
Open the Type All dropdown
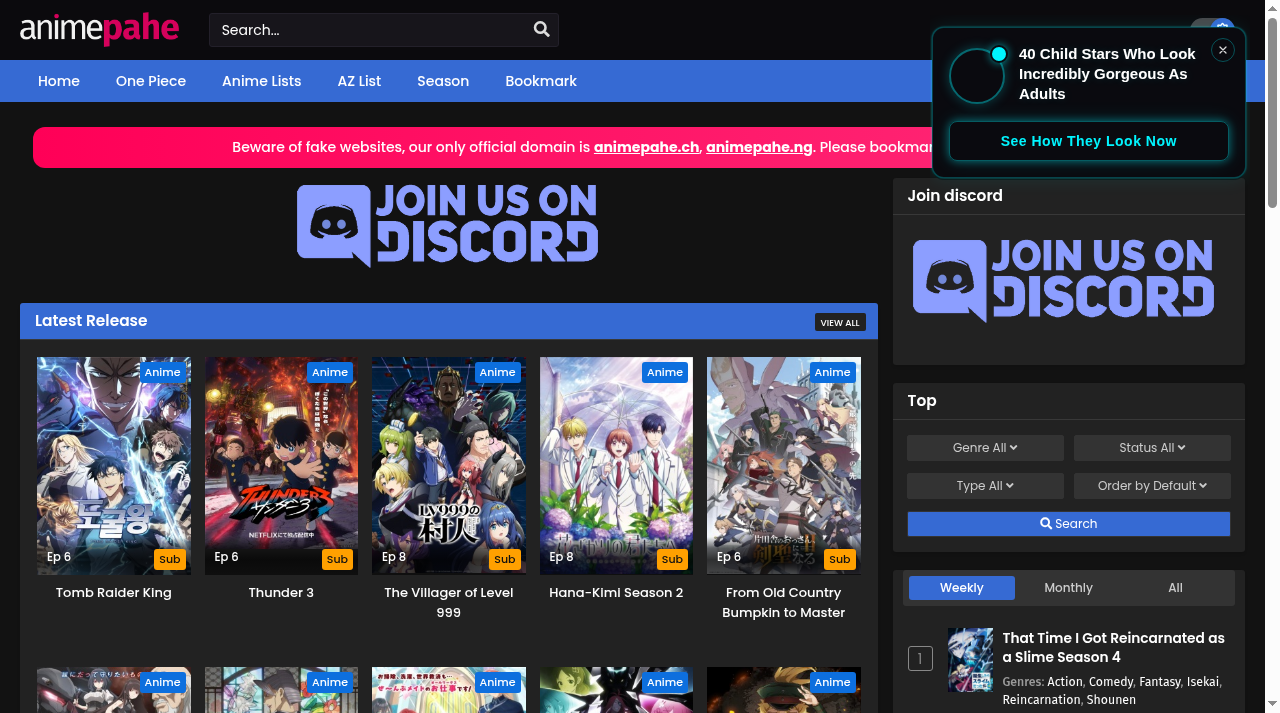pyautogui.click(x=985, y=486)
